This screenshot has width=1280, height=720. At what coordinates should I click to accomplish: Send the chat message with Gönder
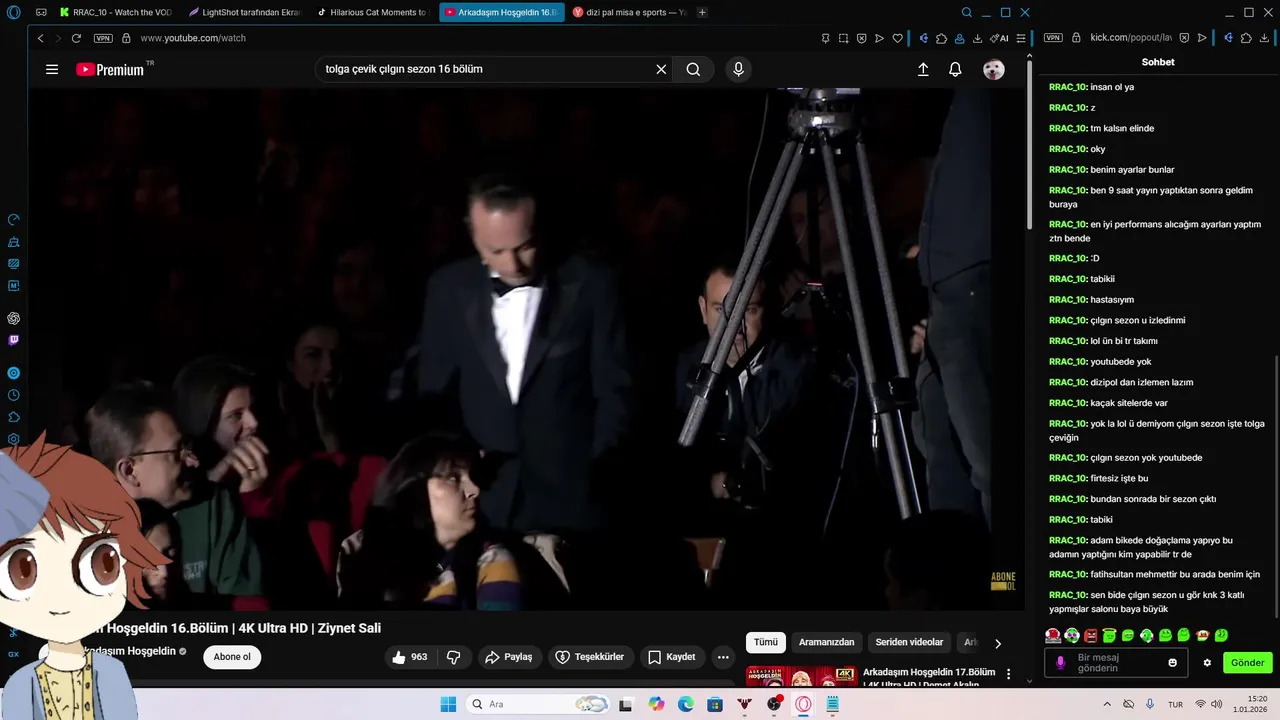(1247, 663)
